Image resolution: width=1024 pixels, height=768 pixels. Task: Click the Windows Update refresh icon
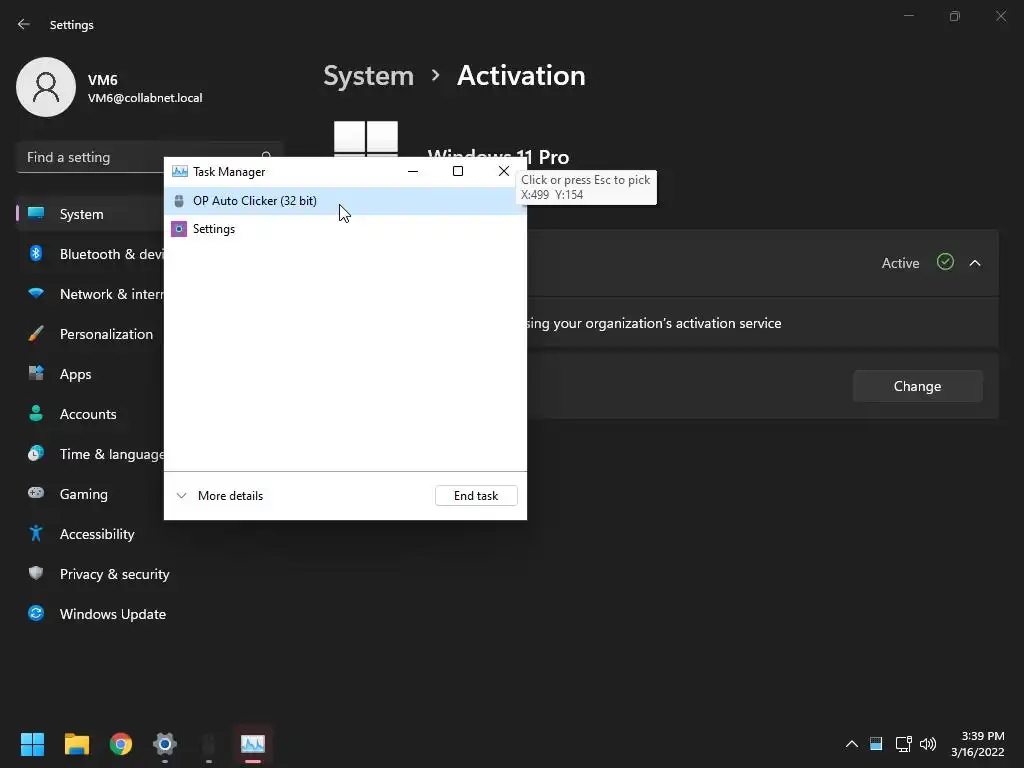36,613
